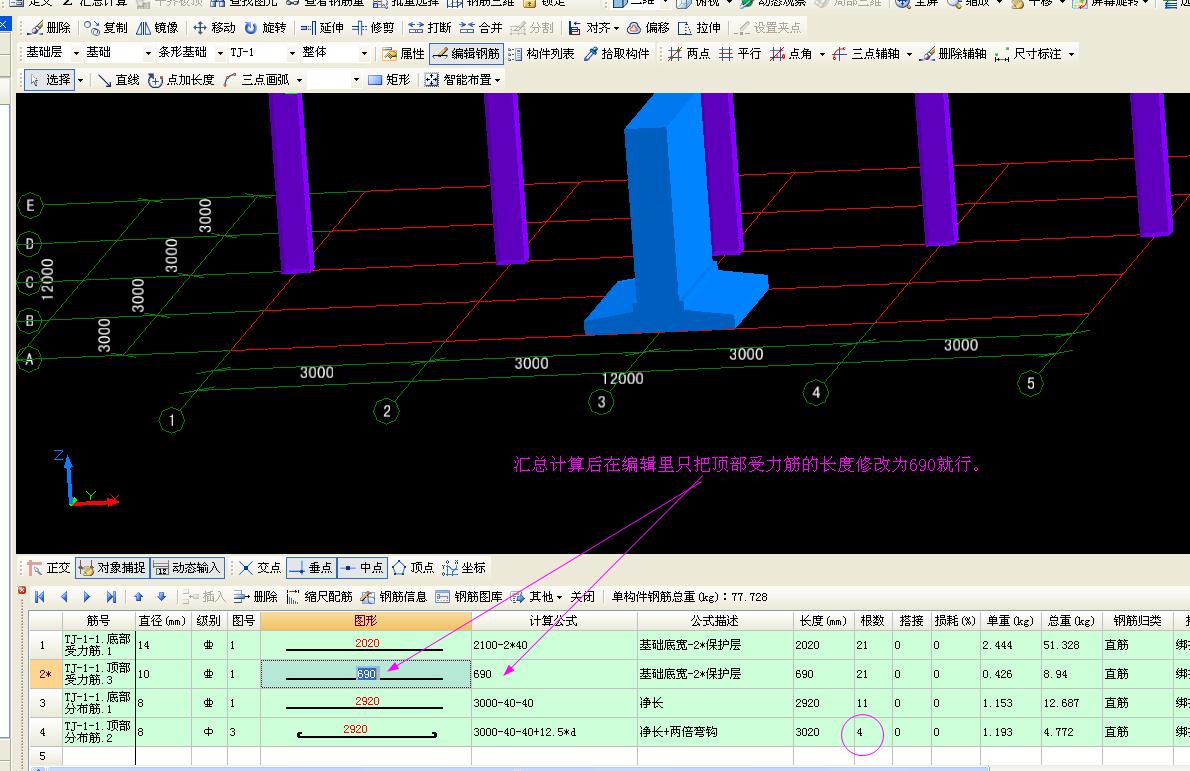Toggle 动态输入 (dynamic input)
The width and height of the screenshot is (1190, 771).
(187, 568)
